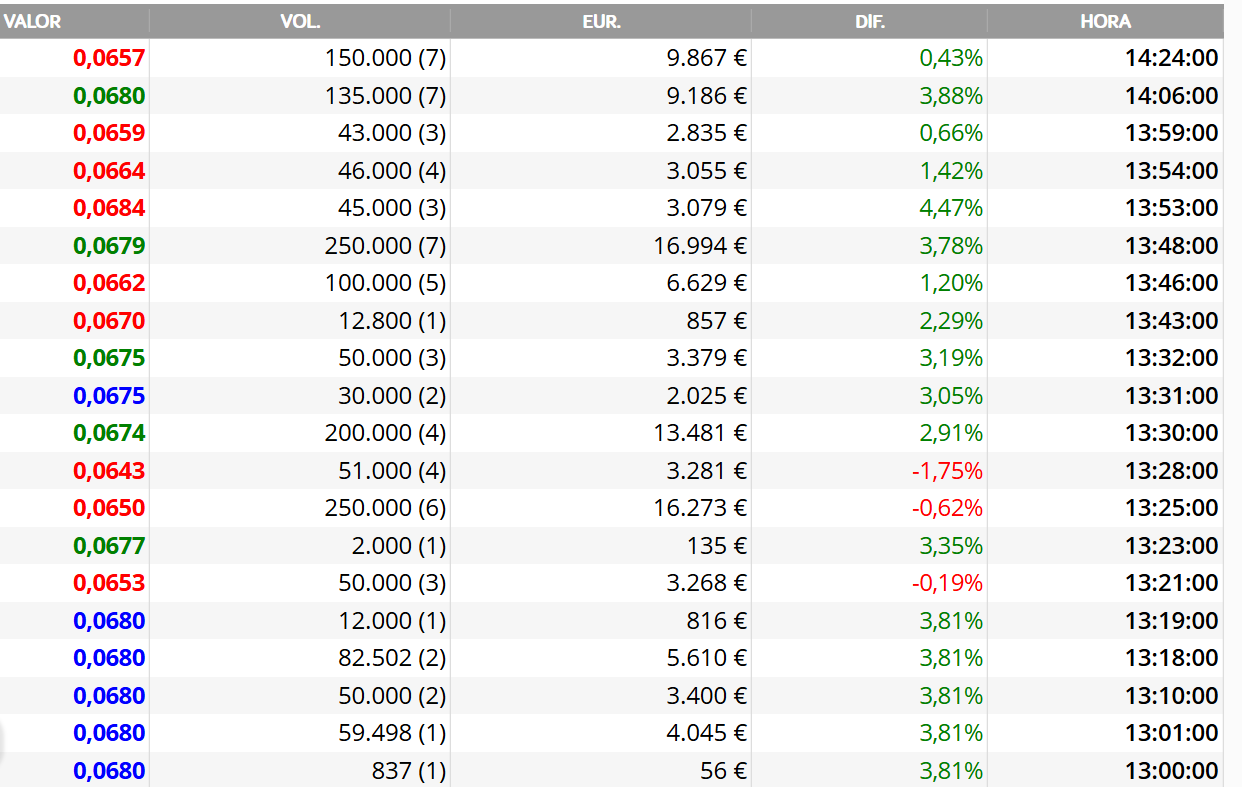
Task: Select the blue 0,0675 value
Action: [x=110, y=395]
